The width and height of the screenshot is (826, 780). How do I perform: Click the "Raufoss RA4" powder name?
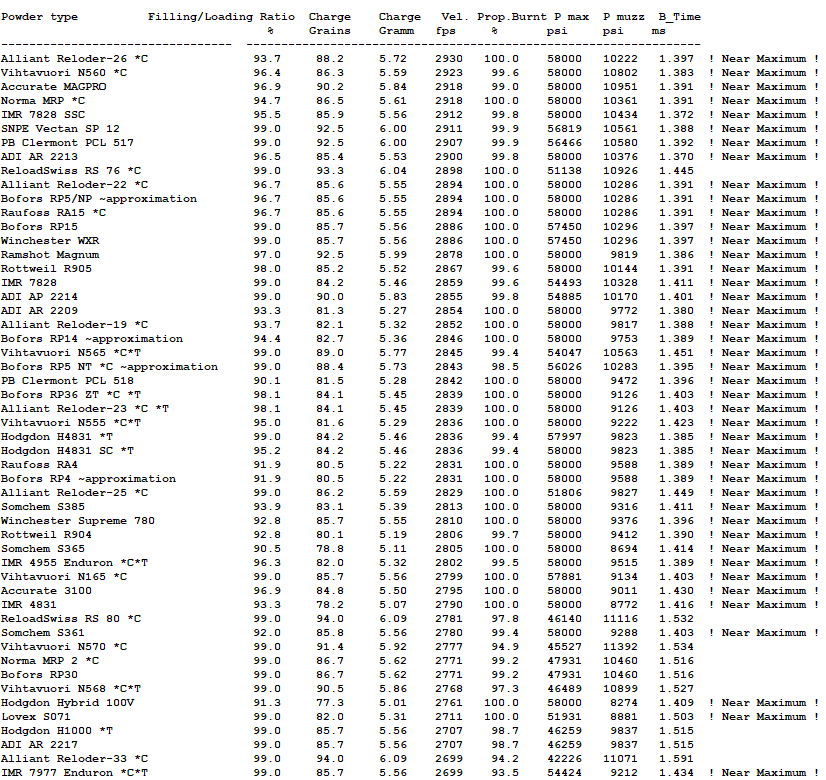[40, 465]
